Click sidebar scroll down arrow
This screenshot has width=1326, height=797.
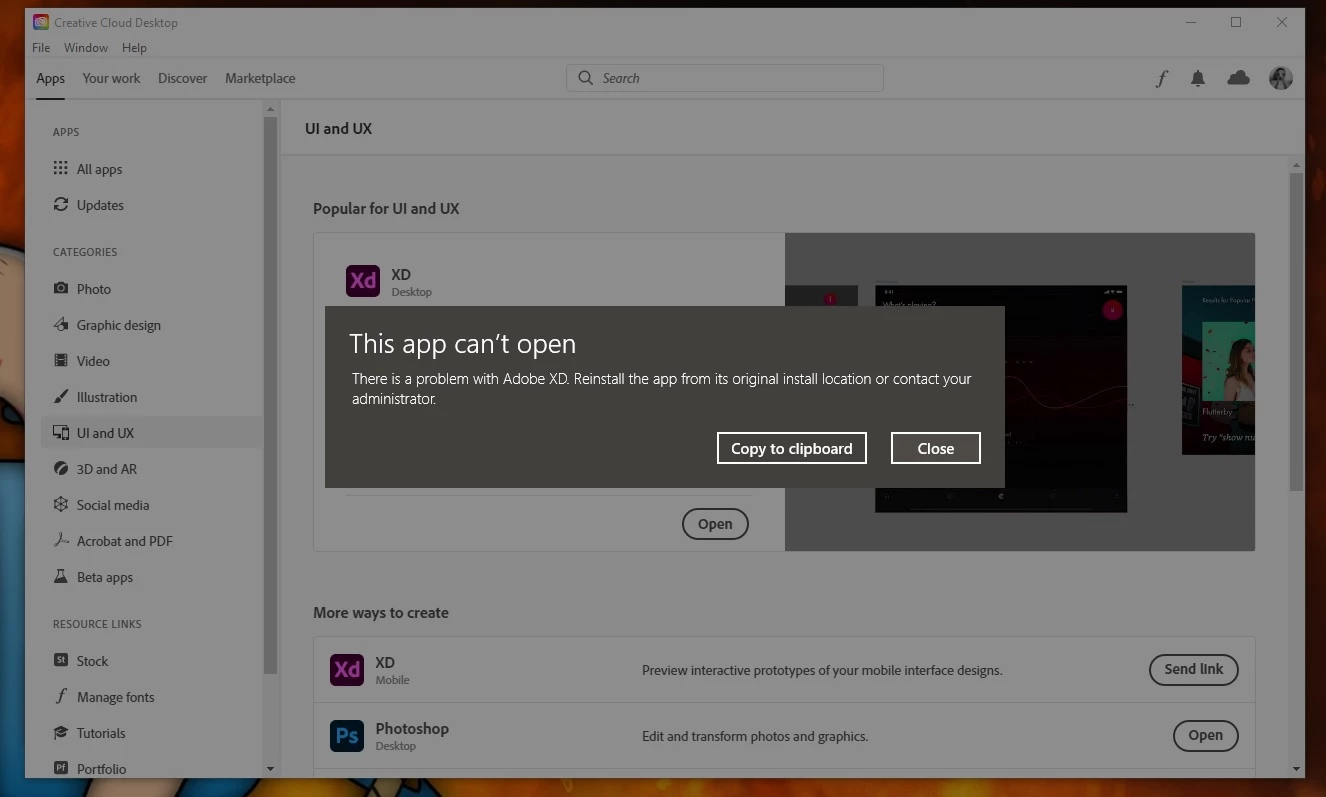[270, 769]
